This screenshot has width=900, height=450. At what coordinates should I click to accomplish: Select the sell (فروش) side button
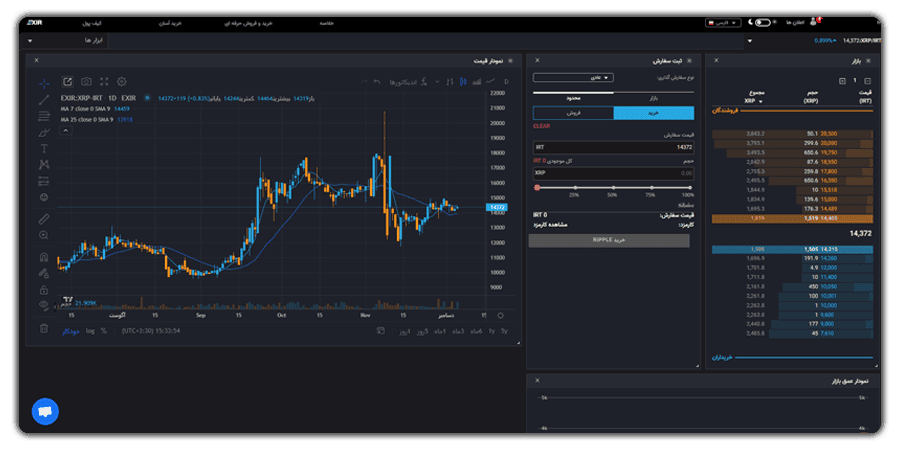click(573, 113)
